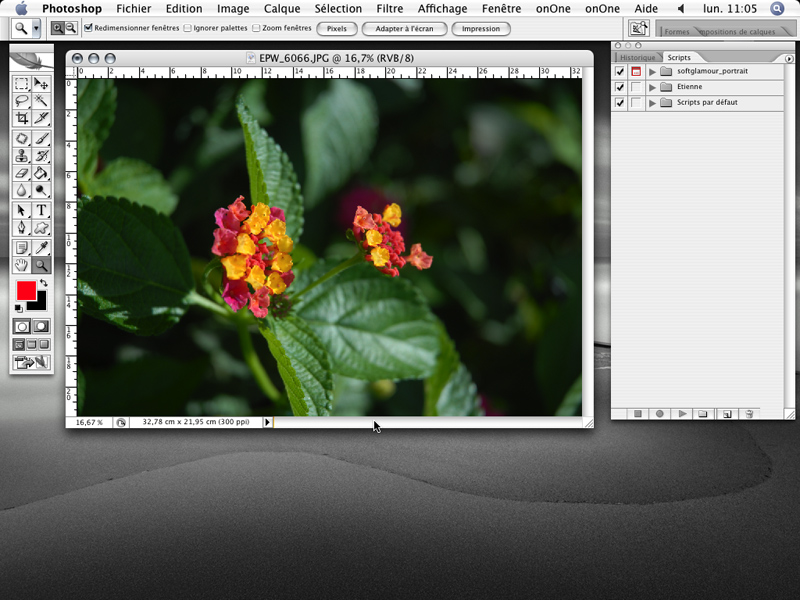Image resolution: width=800 pixels, height=600 pixels.
Task: Select the Brush tool
Action: point(41,138)
